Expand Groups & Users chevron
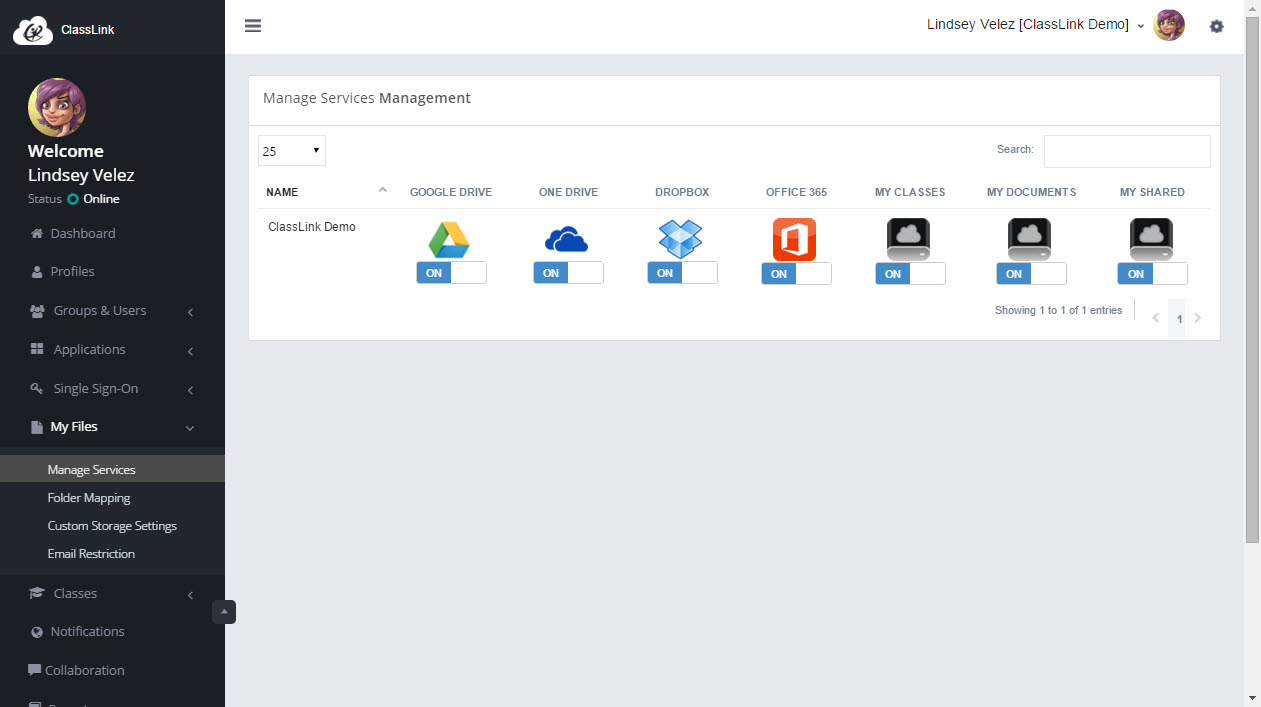Viewport: 1261px width, 707px height. coord(190,312)
